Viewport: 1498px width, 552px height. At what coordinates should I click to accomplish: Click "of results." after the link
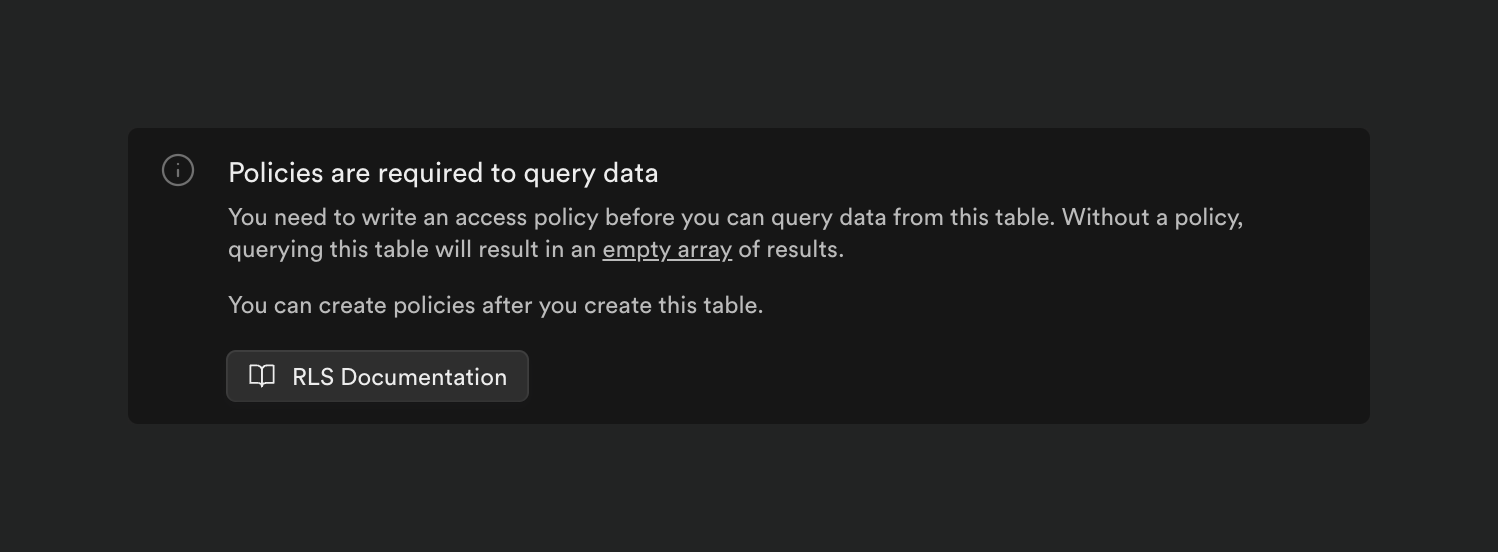791,249
